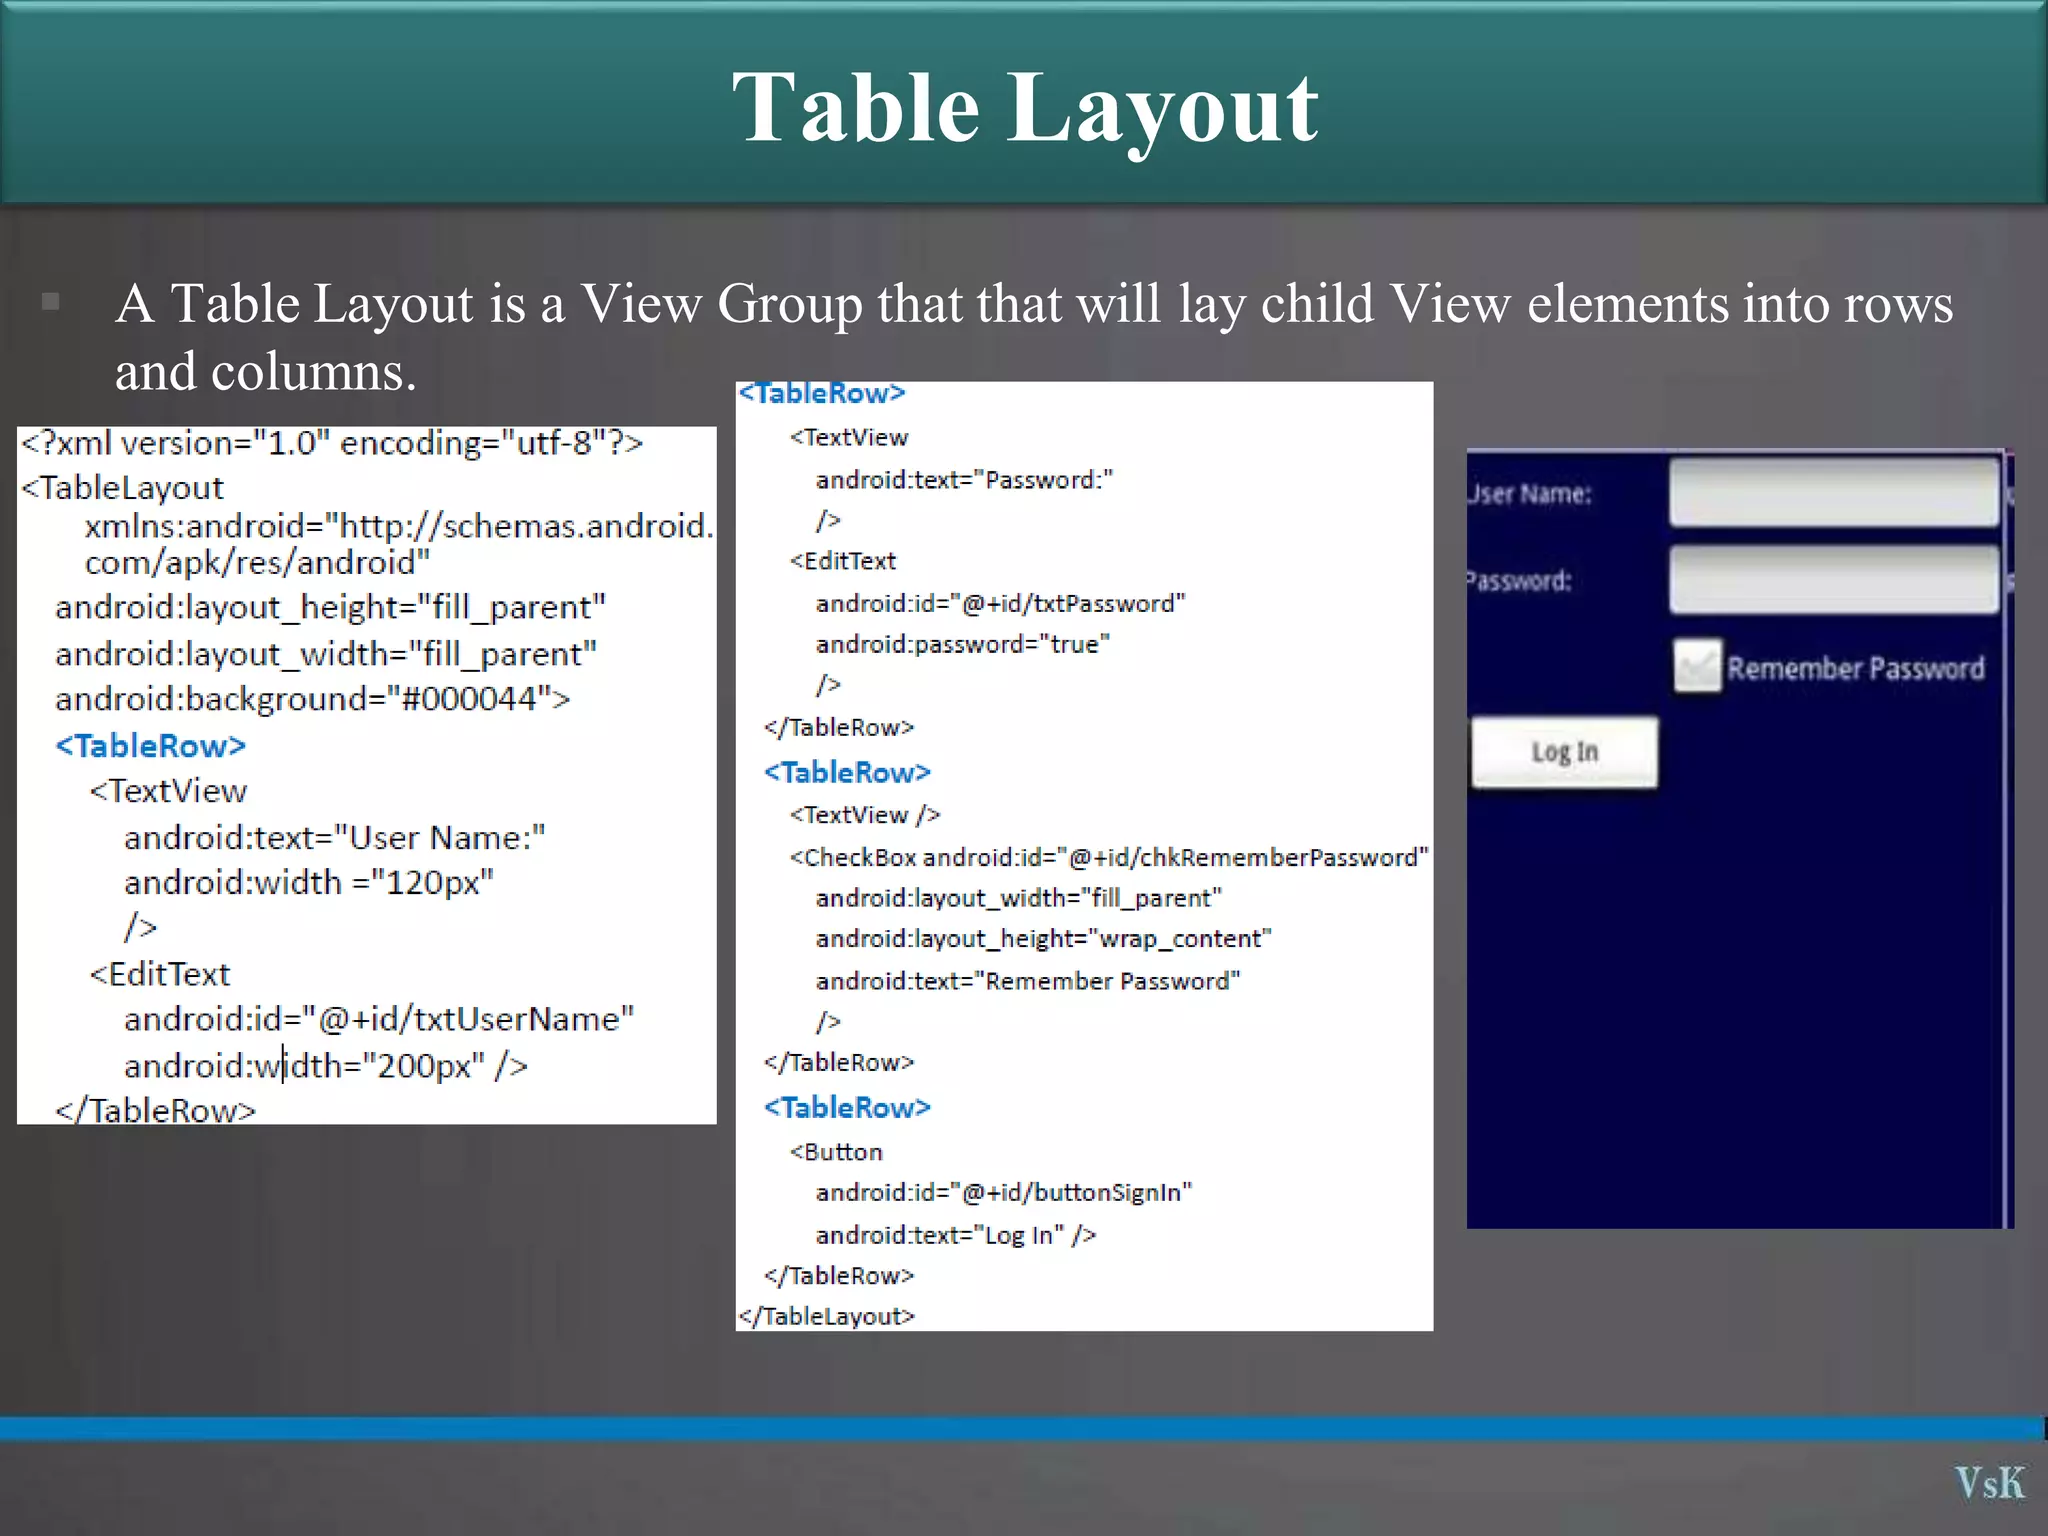Image resolution: width=2048 pixels, height=1536 pixels.
Task: Click the line 'android:text="User Name:"'
Action: tap(335, 837)
